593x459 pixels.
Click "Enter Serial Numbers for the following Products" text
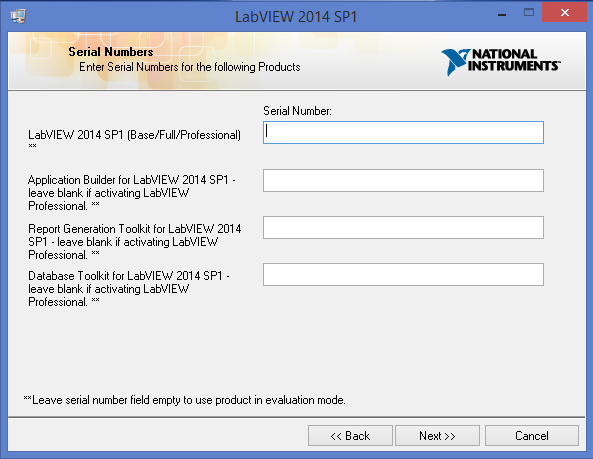pyautogui.click(x=189, y=67)
